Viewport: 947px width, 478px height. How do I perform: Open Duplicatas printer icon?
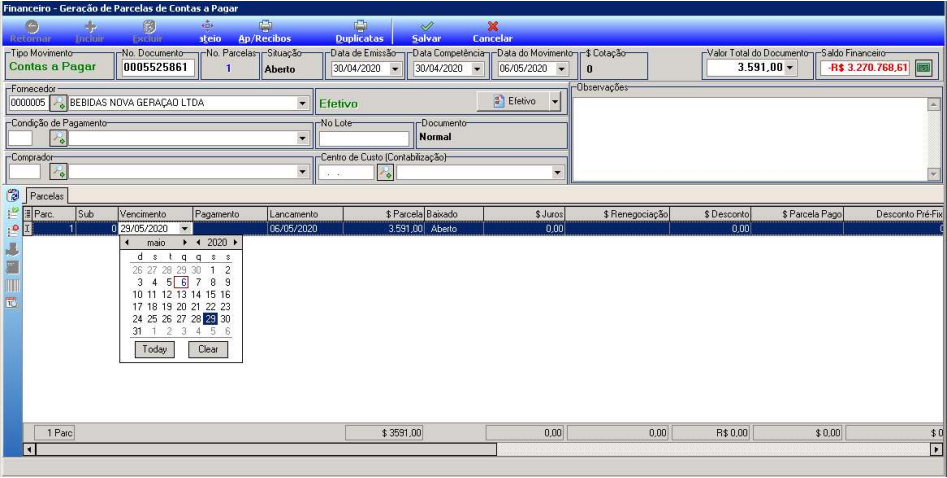click(360, 26)
